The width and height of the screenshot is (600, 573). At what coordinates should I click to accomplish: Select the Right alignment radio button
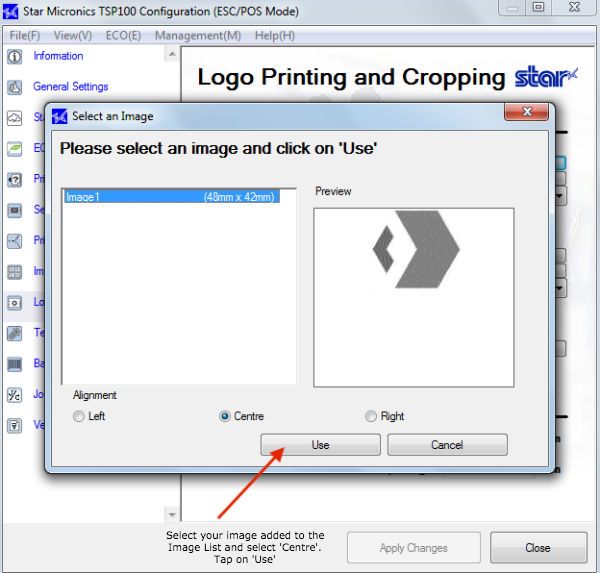click(371, 416)
